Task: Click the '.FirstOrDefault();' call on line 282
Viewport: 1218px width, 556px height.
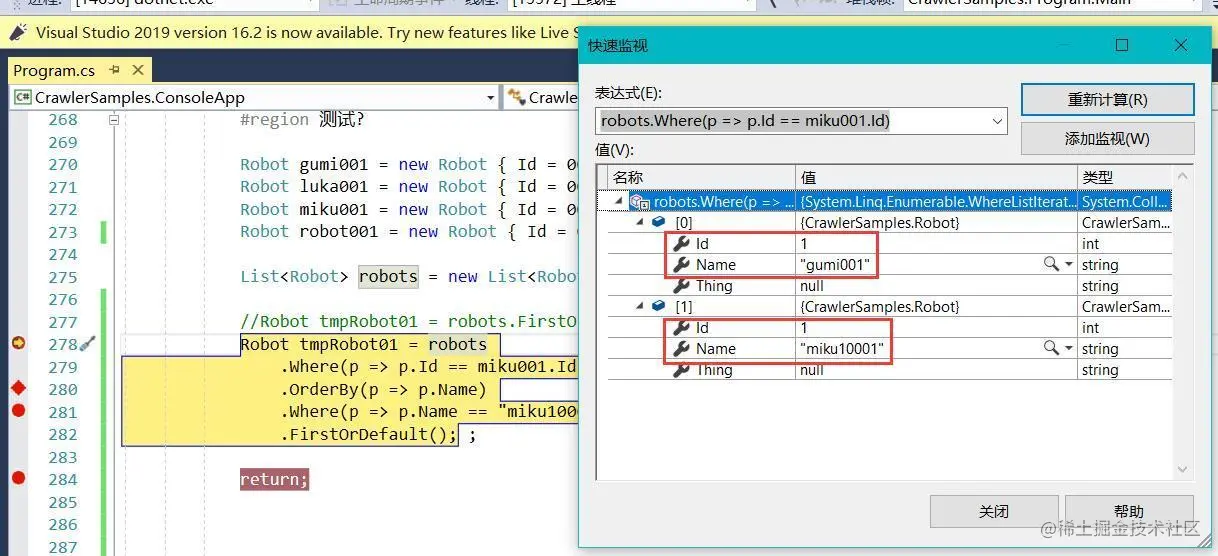Action: point(369,434)
